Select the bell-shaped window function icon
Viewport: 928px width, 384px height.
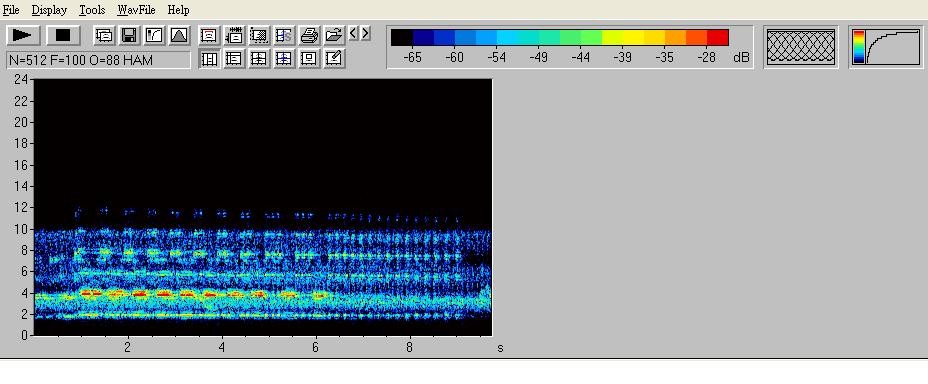coord(179,36)
